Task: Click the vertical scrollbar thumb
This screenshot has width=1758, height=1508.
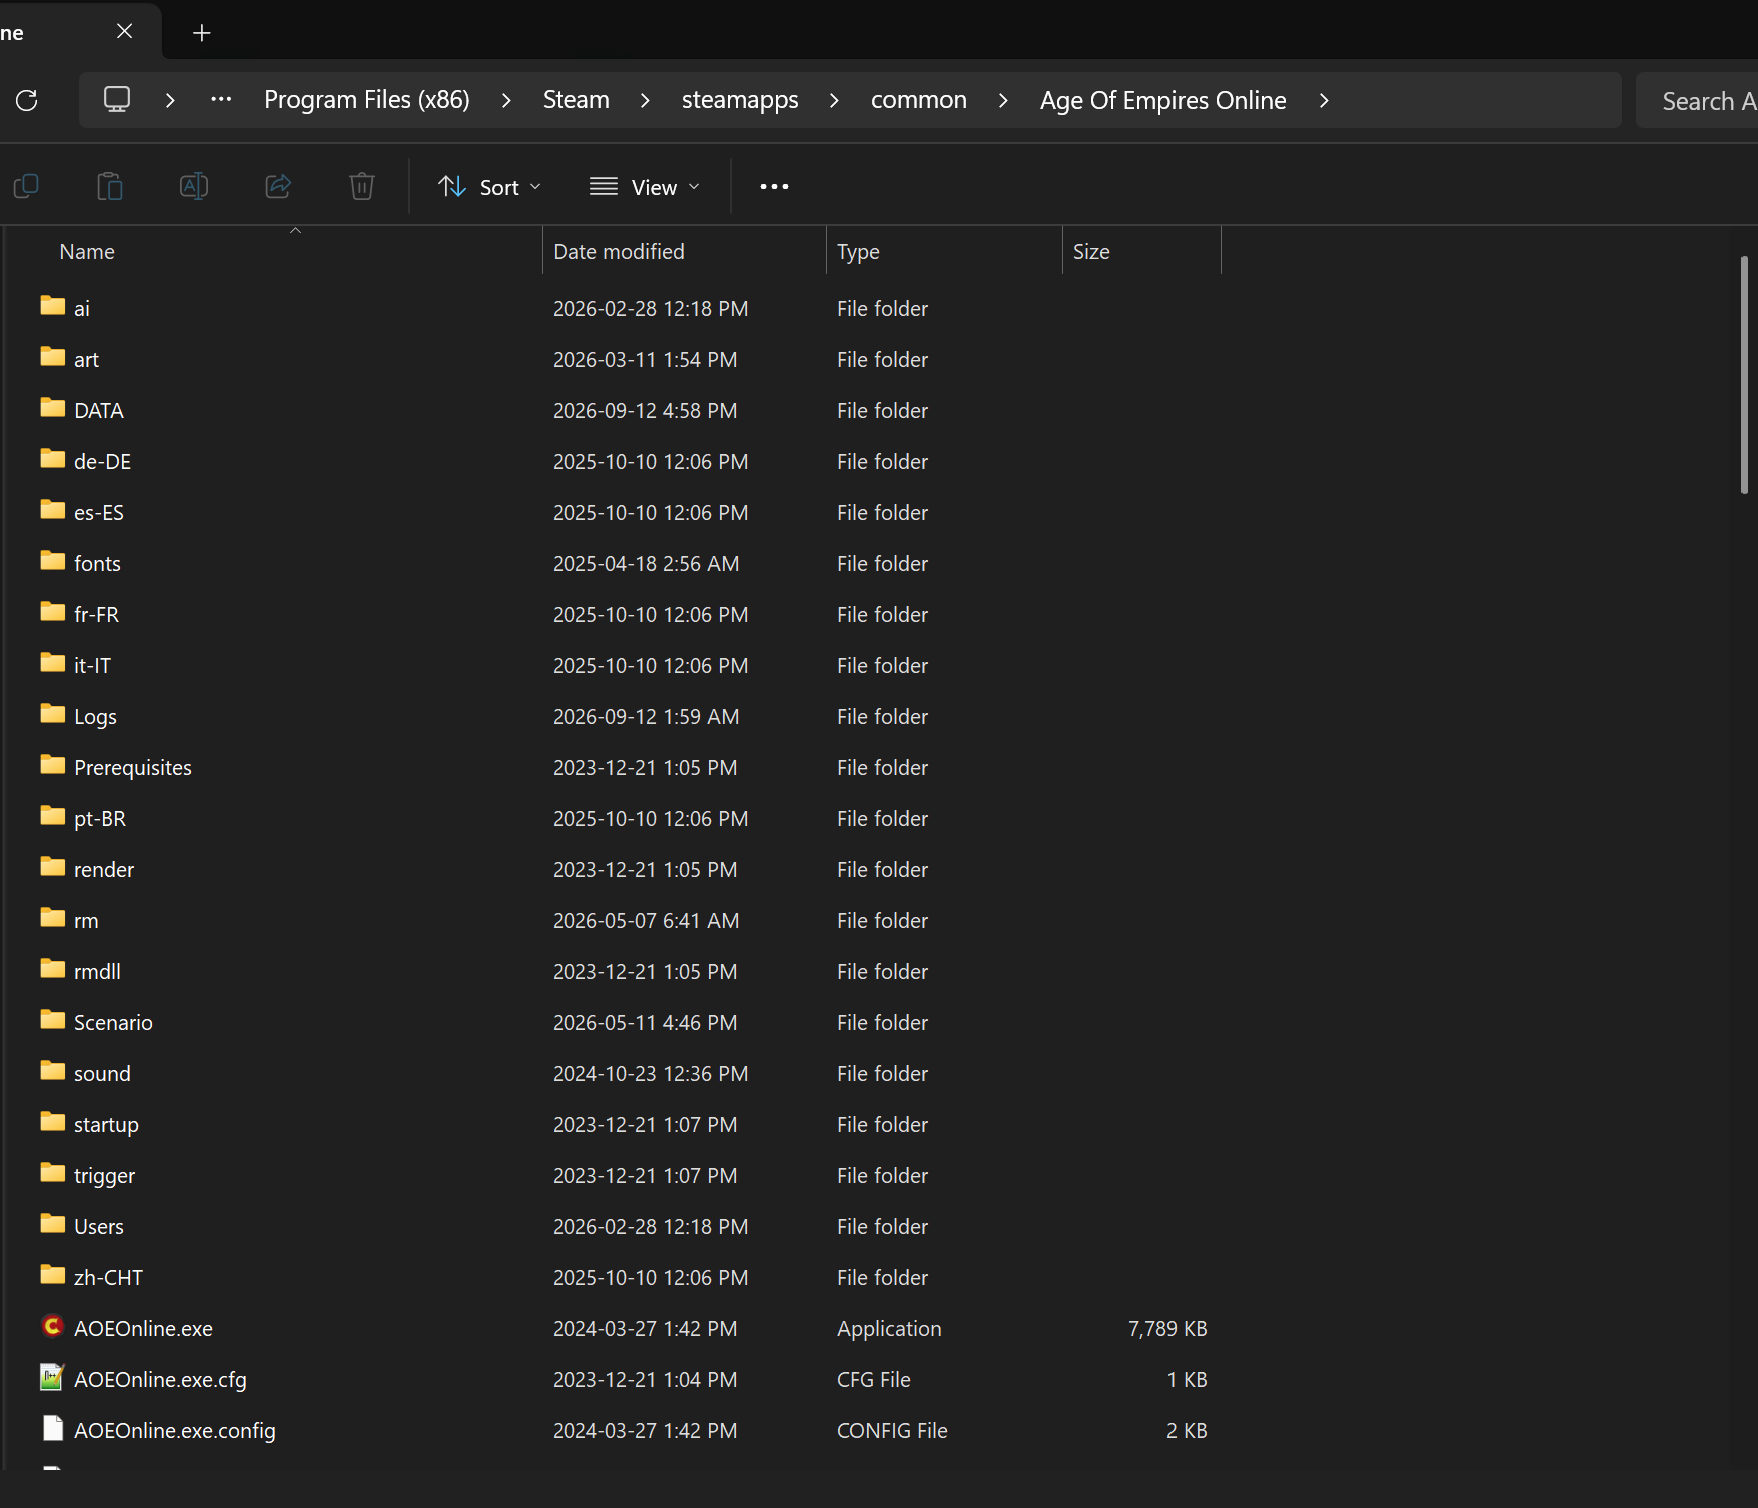Action: [1744, 375]
